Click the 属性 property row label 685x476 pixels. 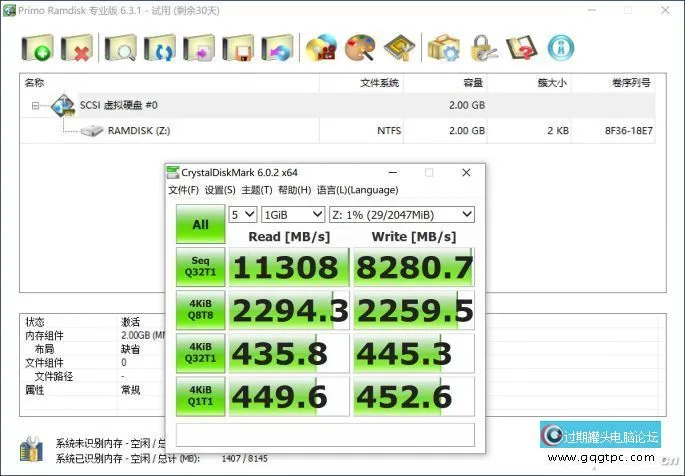pyautogui.click(x=35, y=390)
